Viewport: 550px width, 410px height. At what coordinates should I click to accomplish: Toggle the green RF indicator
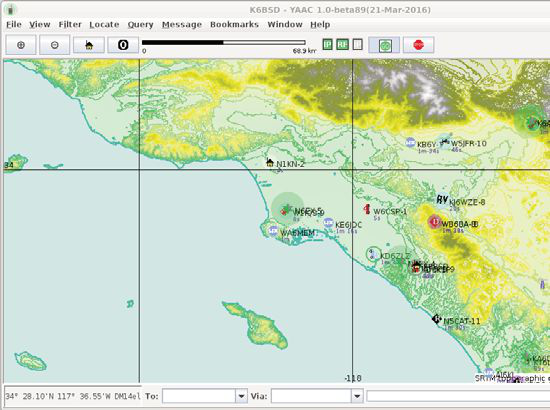[342, 45]
